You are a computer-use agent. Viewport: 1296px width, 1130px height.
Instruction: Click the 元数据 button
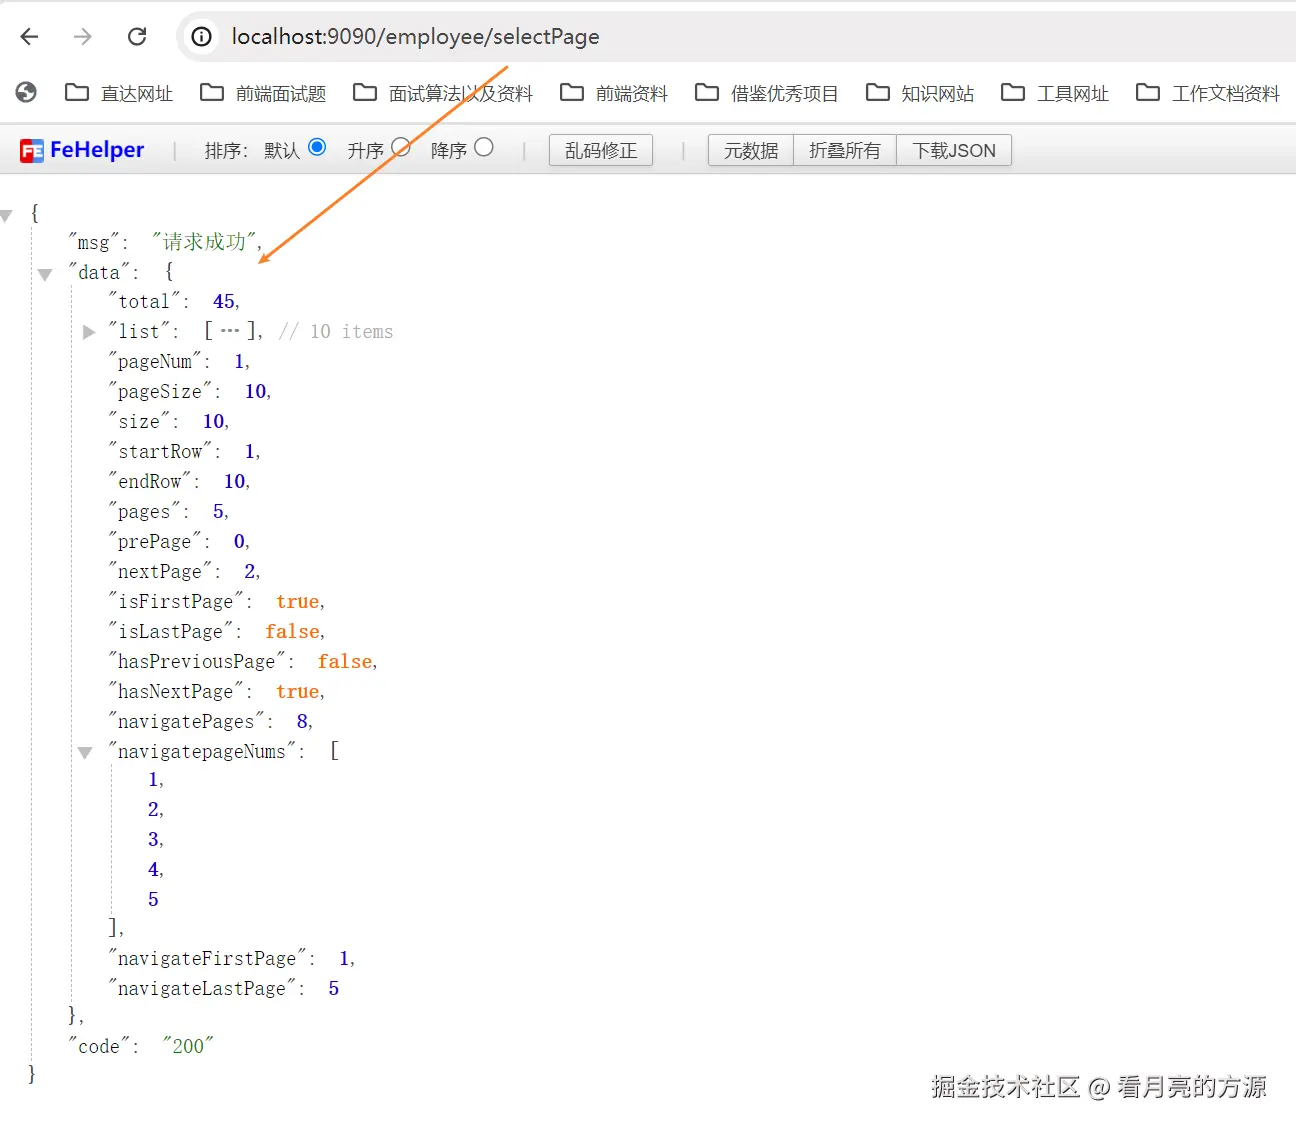click(x=751, y=150)
